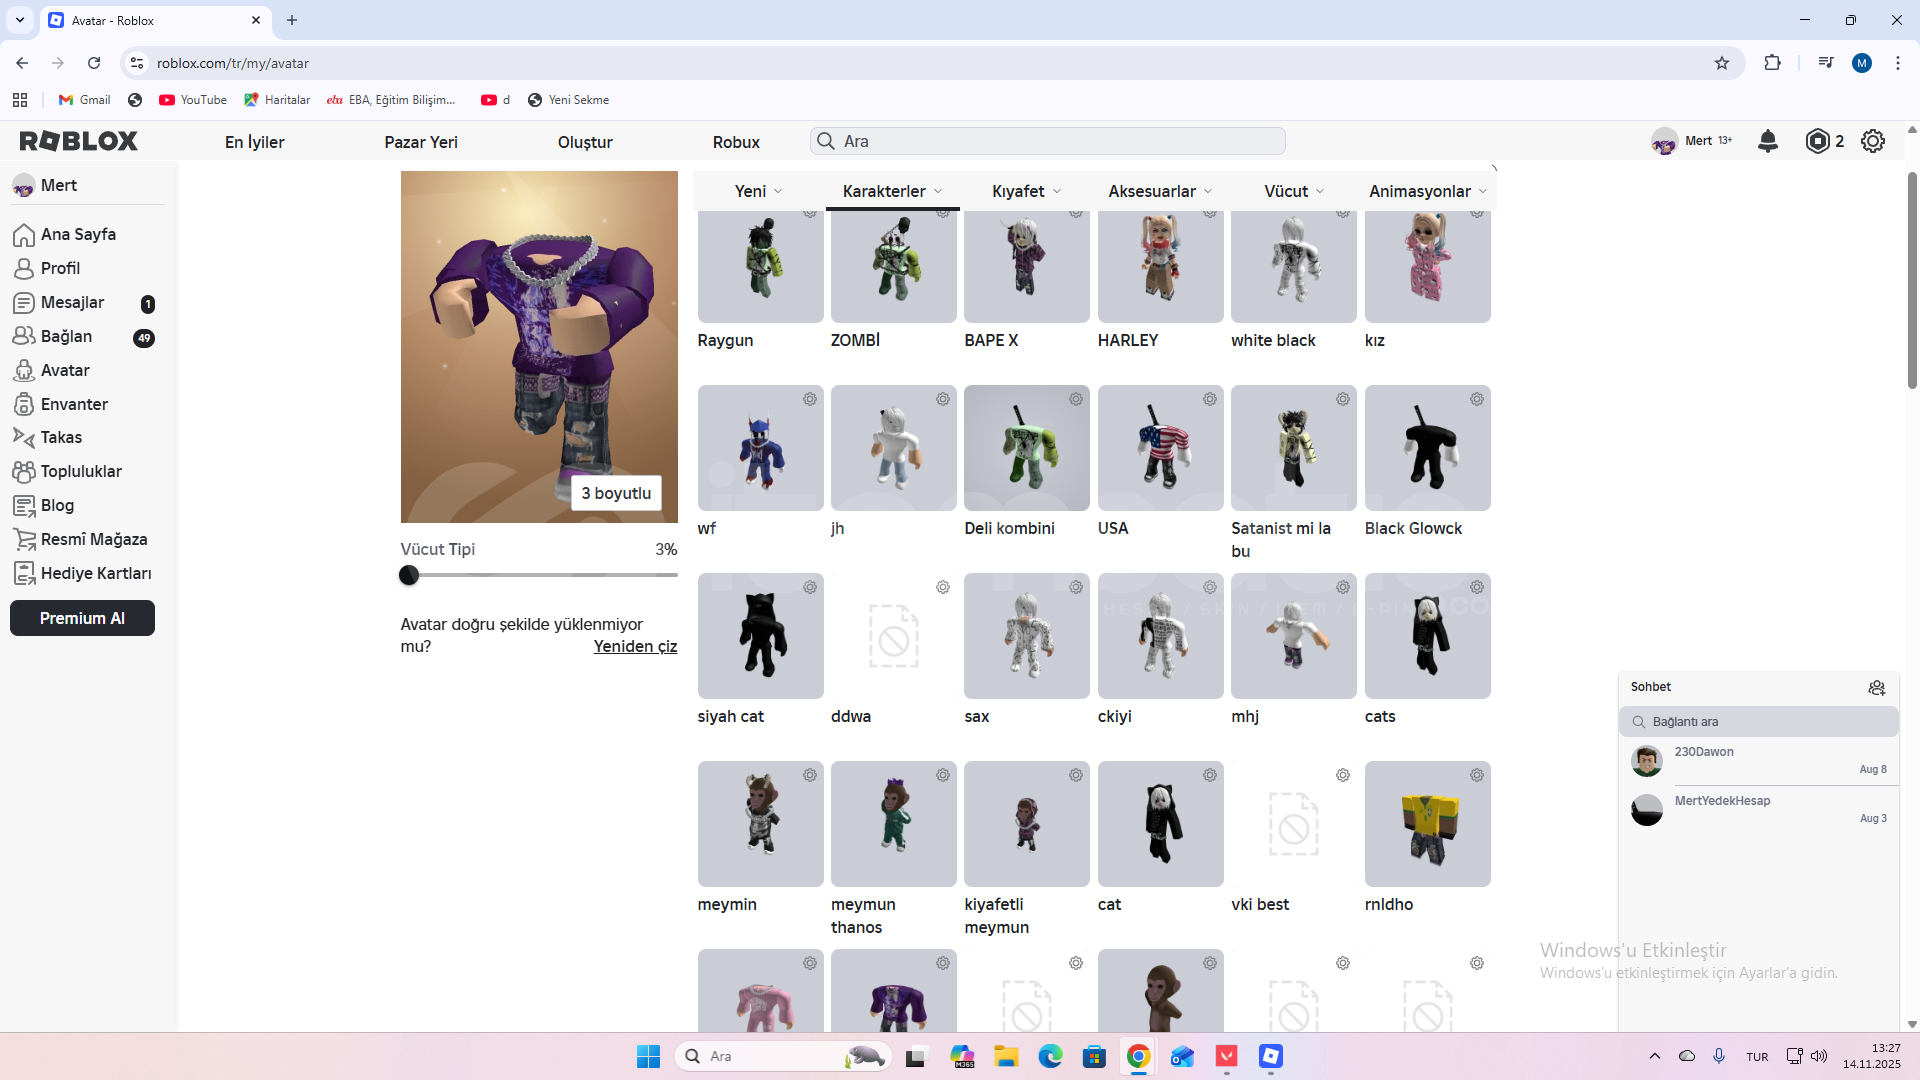Open the notifications bell
The height and width of the screenshot is (1080, 1920).
tap(1767, 141)
